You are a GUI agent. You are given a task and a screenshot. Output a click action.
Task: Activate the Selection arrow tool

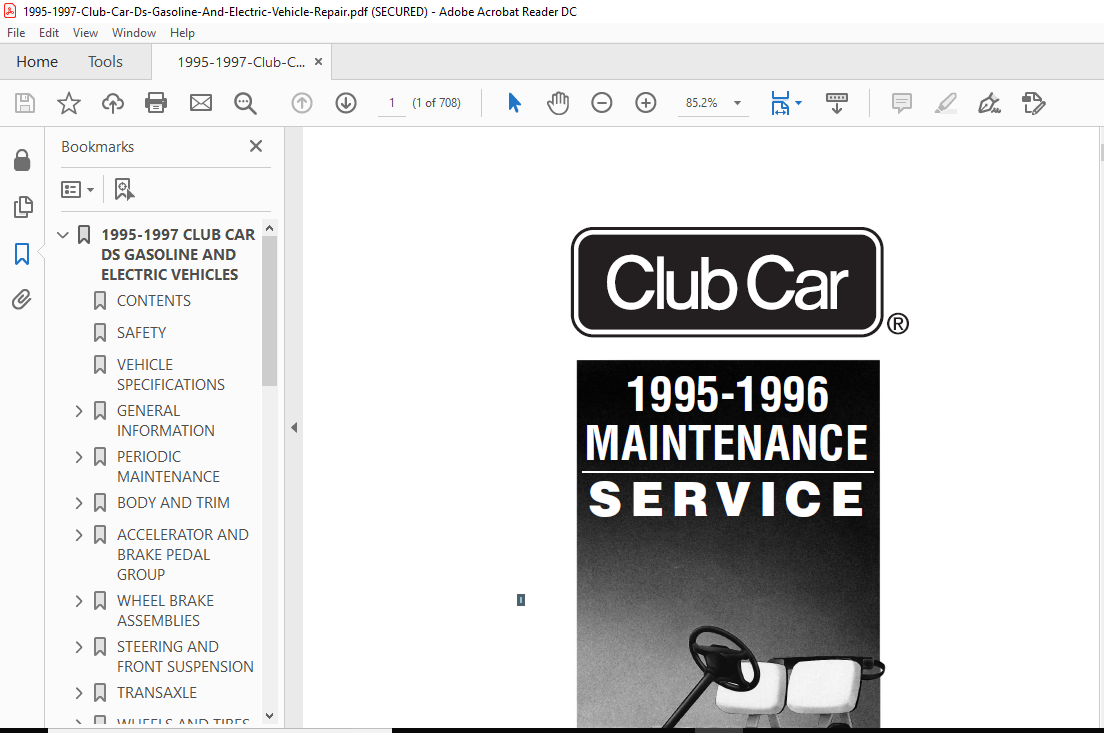click(515, 103)
